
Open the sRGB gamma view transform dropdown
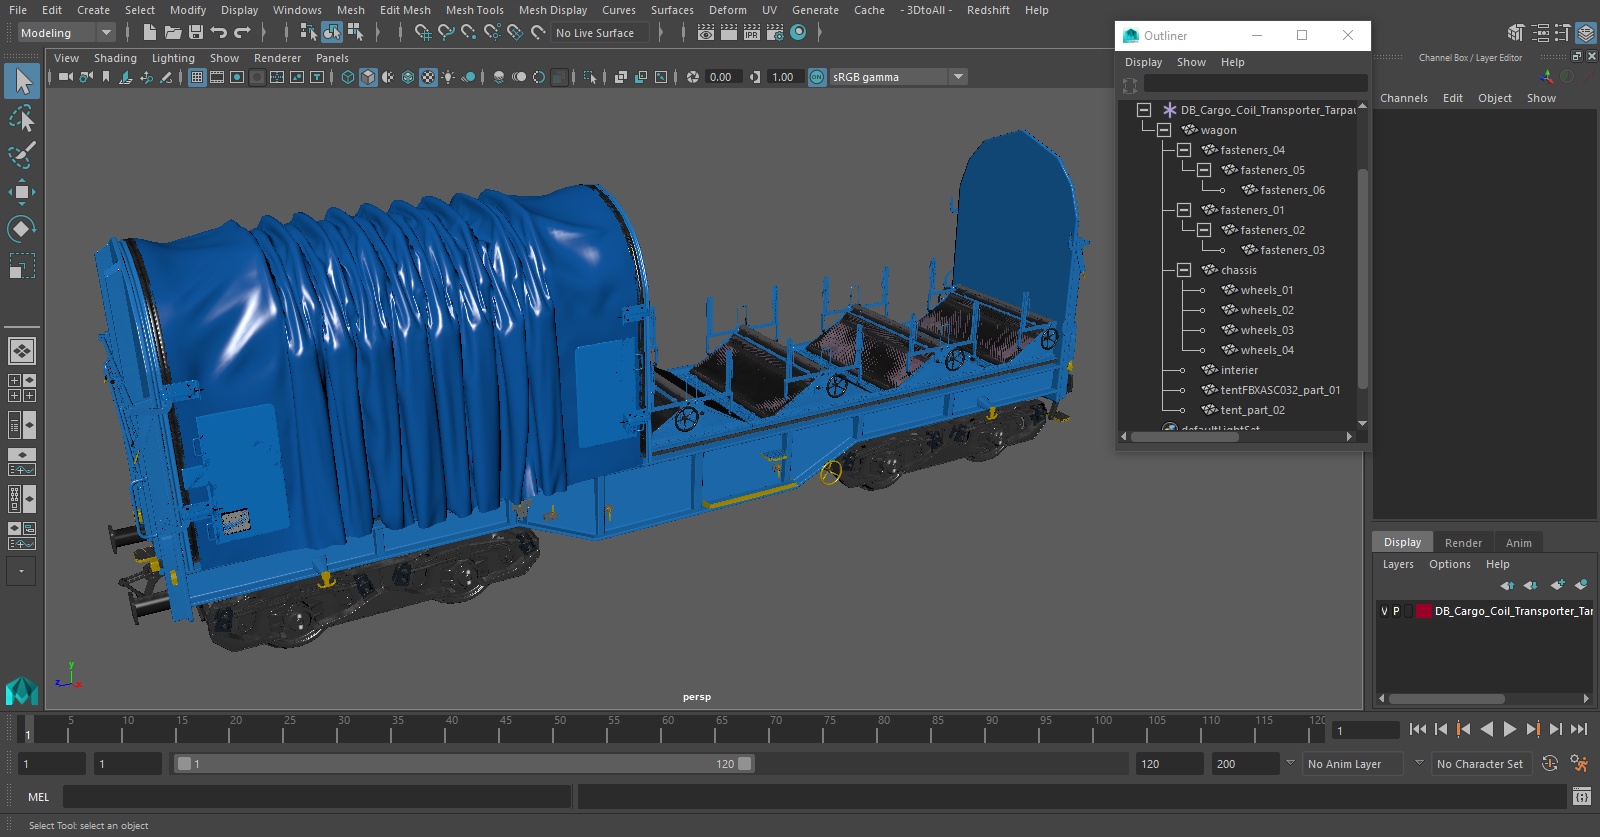pyautogui.click(x=959, y=77)
